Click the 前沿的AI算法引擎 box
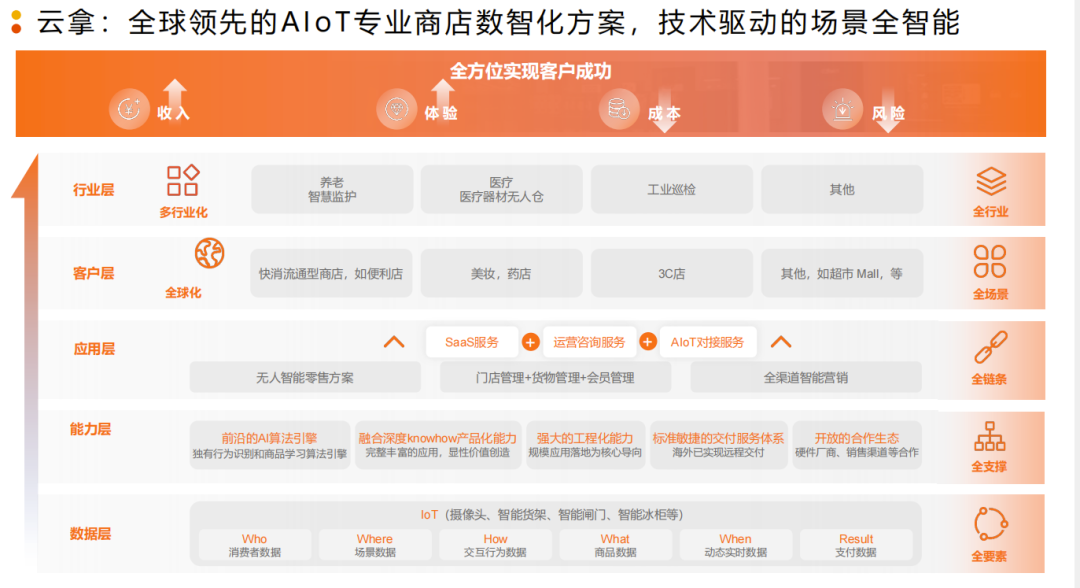1080x588 pixels. 270,445
